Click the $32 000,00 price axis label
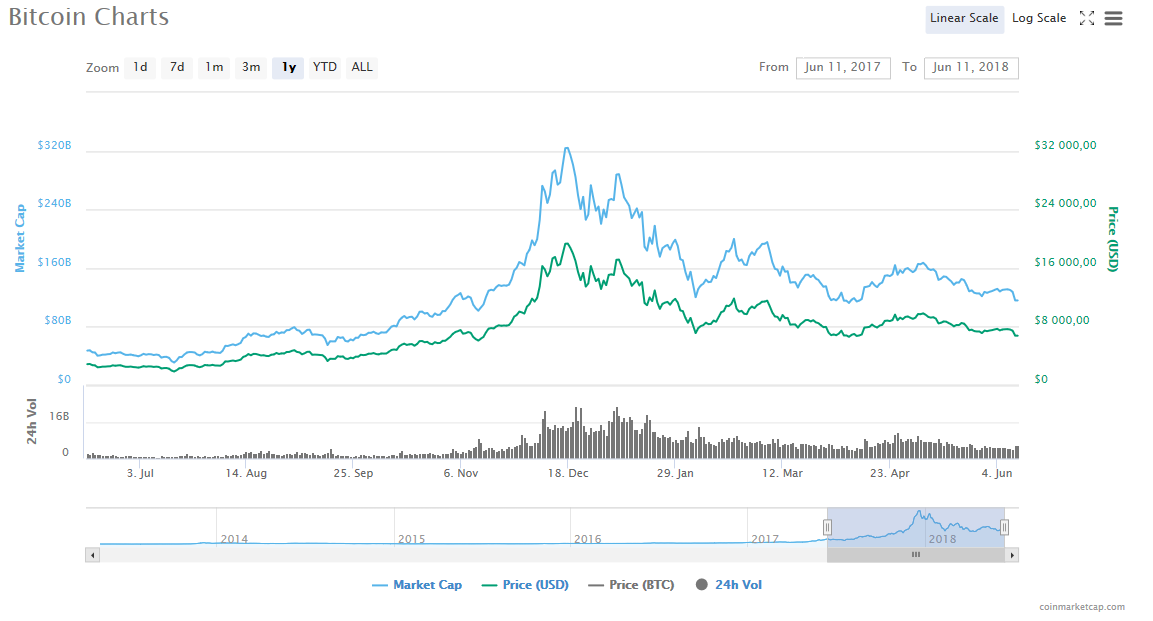This screenshot has width=1153, height=621. tap(1065, 146)
